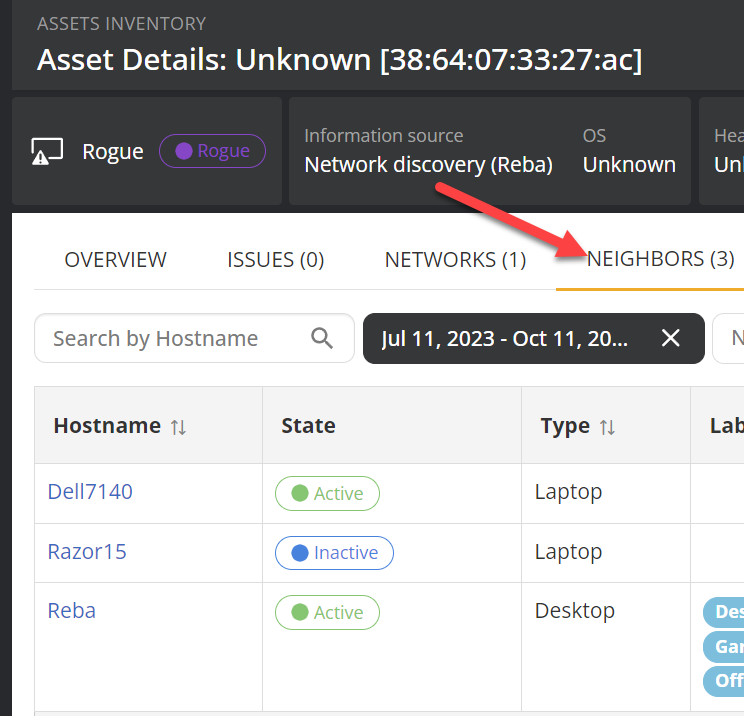The height and width of the screenshot is (716, 744).
Task: Click the first label tag in Reba row
Action: coord(724,612)
